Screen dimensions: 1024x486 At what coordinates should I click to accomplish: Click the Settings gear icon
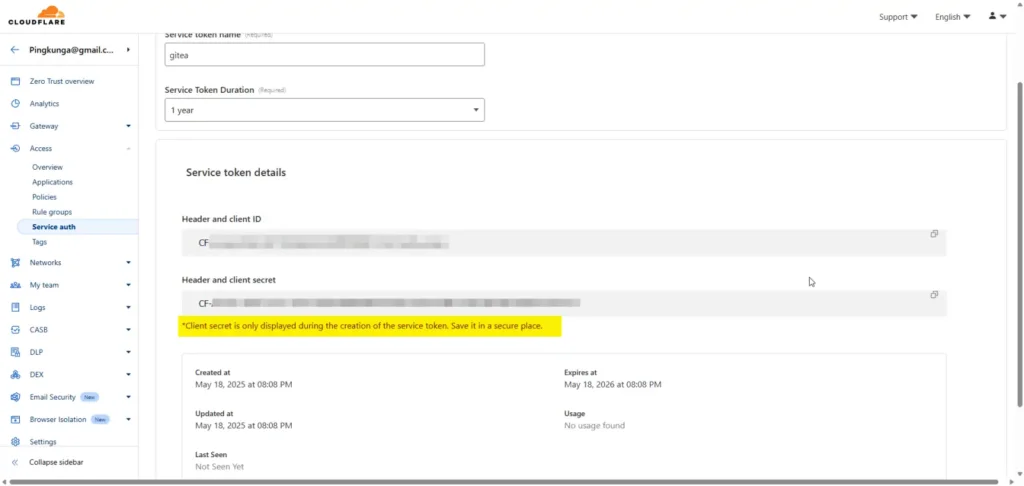16,442
